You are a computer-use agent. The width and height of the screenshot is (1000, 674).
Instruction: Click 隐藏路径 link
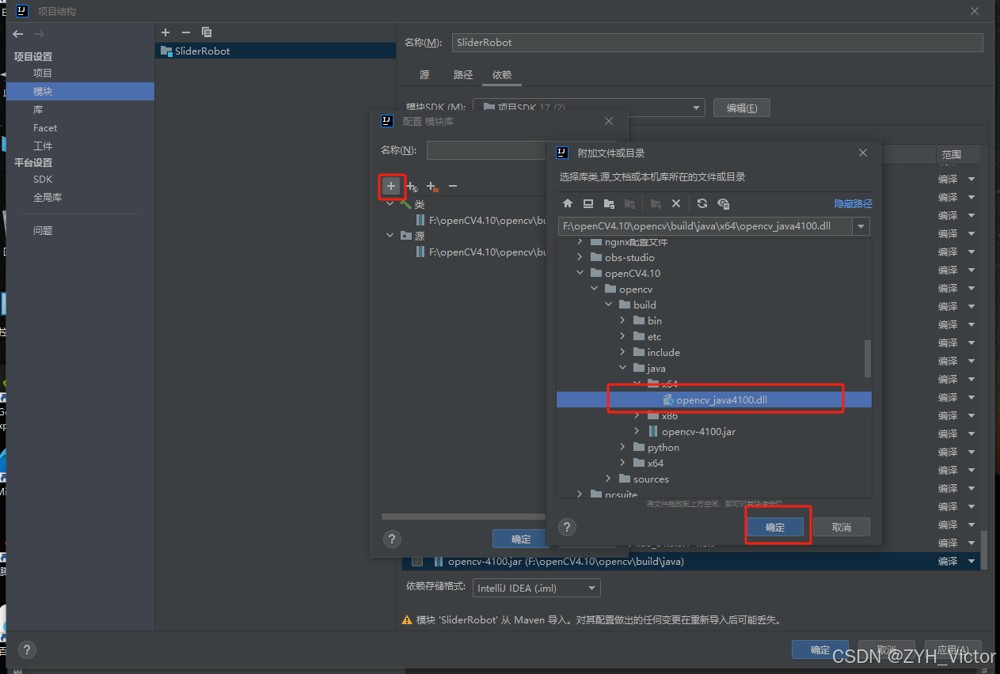tap(853, 203)
